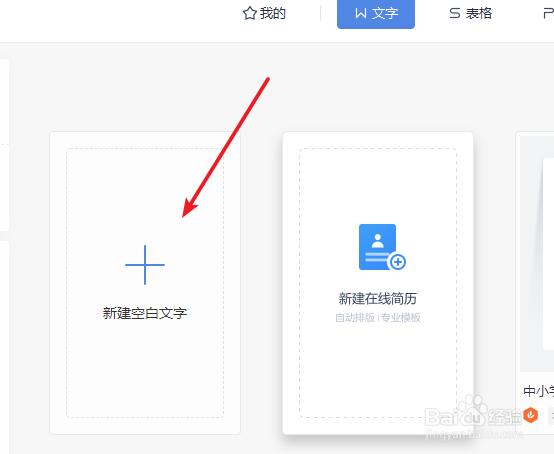The height and width of the screenshot is (454, 554).
Task: Switch to the 表格 tab
Action: coord(471,13)
